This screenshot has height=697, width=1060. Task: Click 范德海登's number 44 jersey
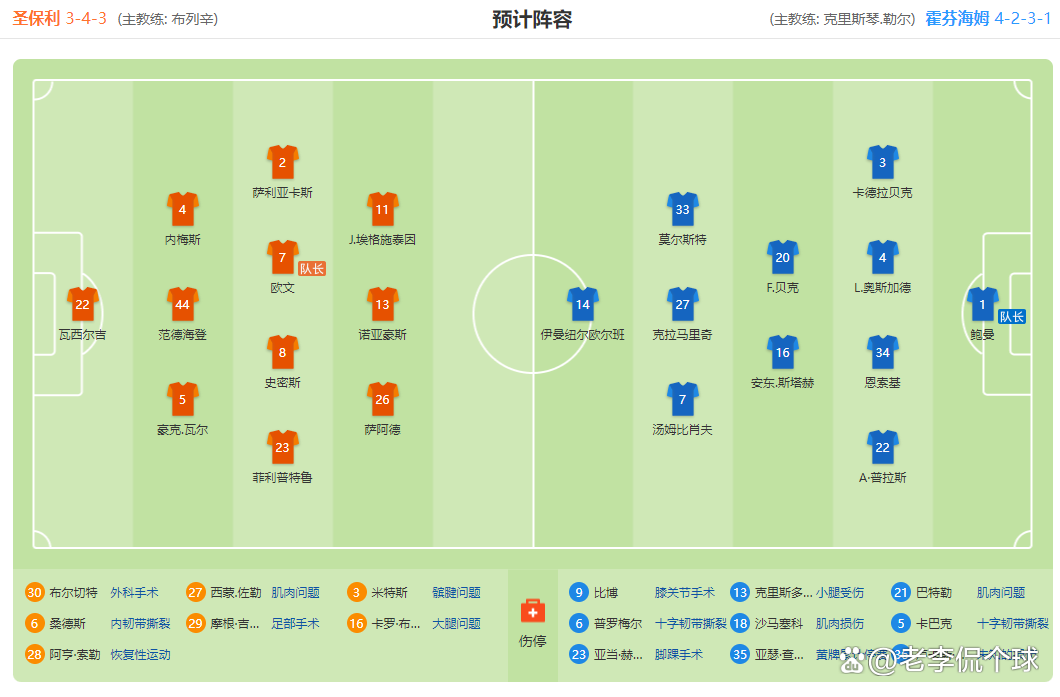(x=182, y=304)
